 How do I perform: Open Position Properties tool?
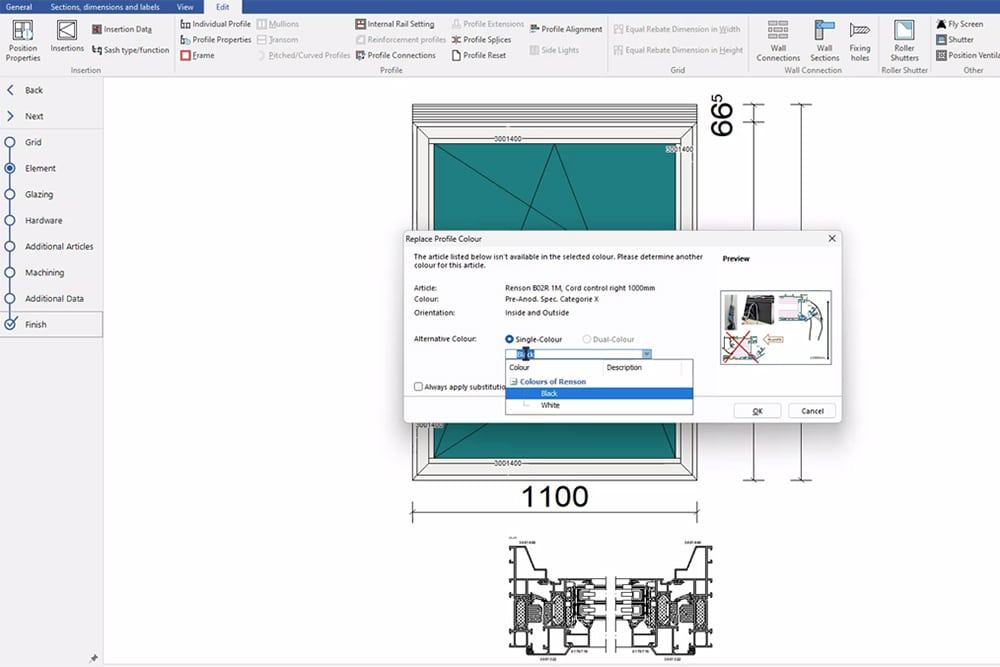point(22,39)
